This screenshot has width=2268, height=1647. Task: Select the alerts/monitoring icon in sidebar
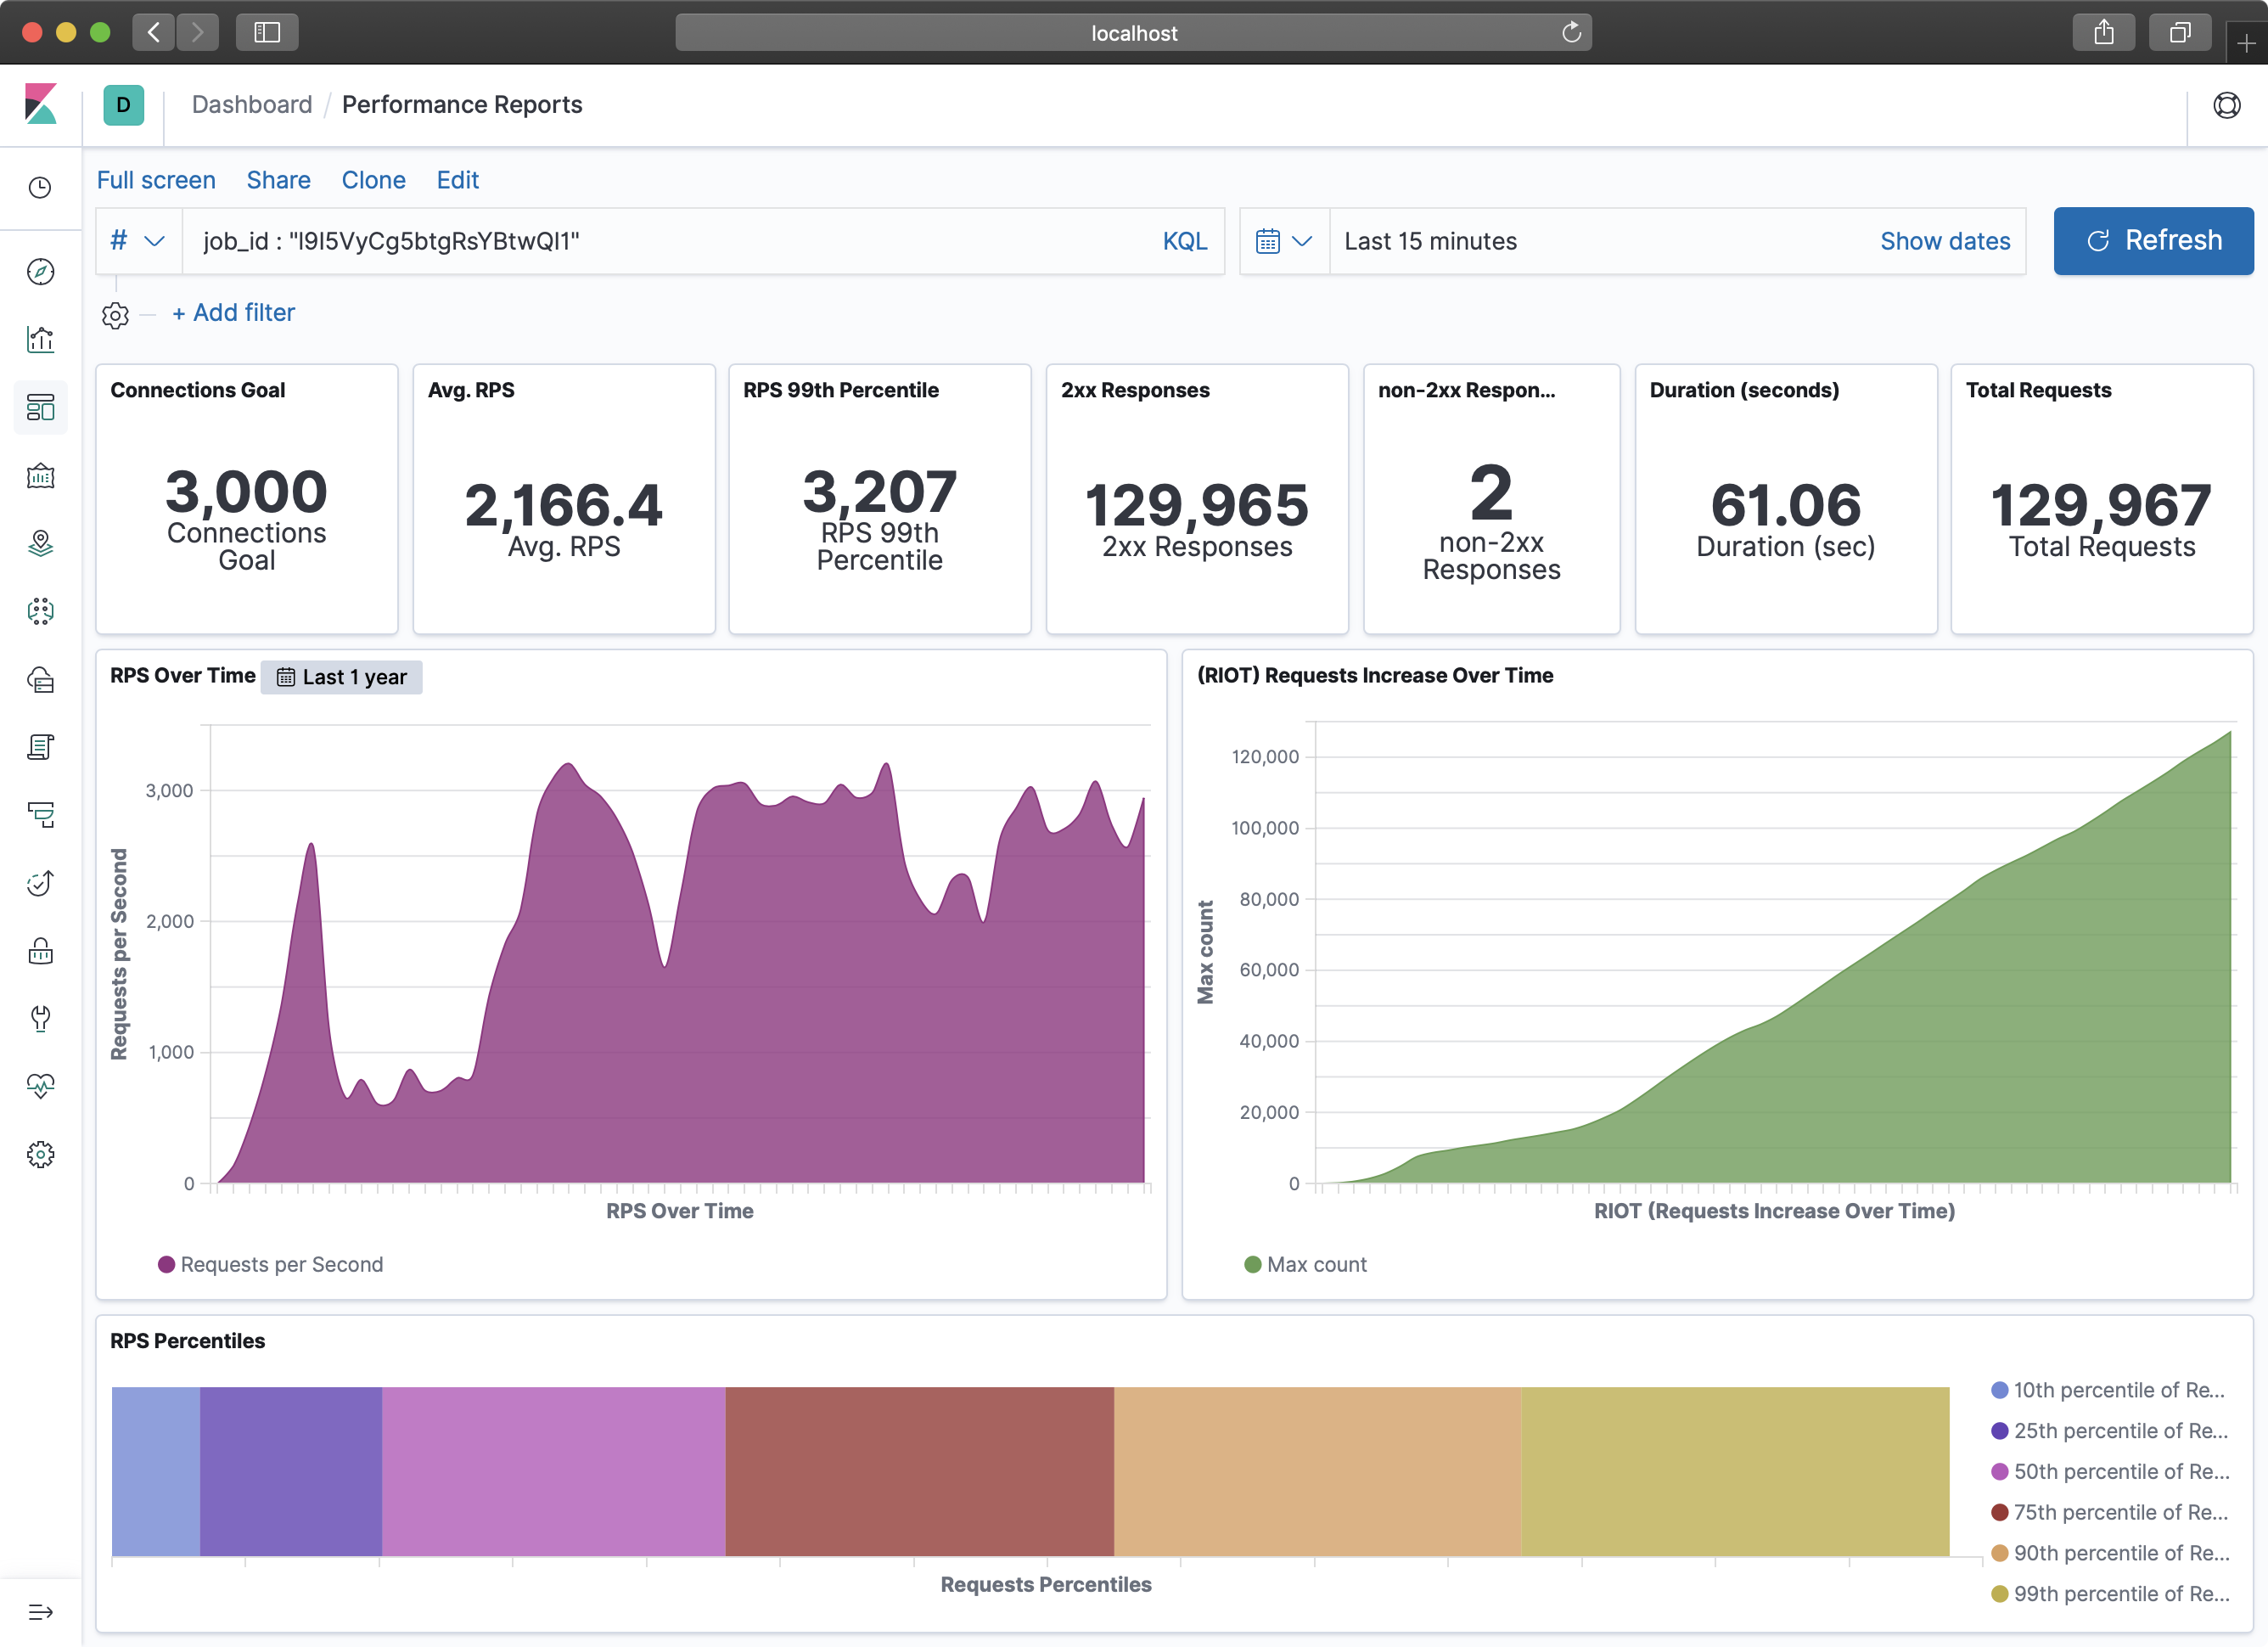44,1087
